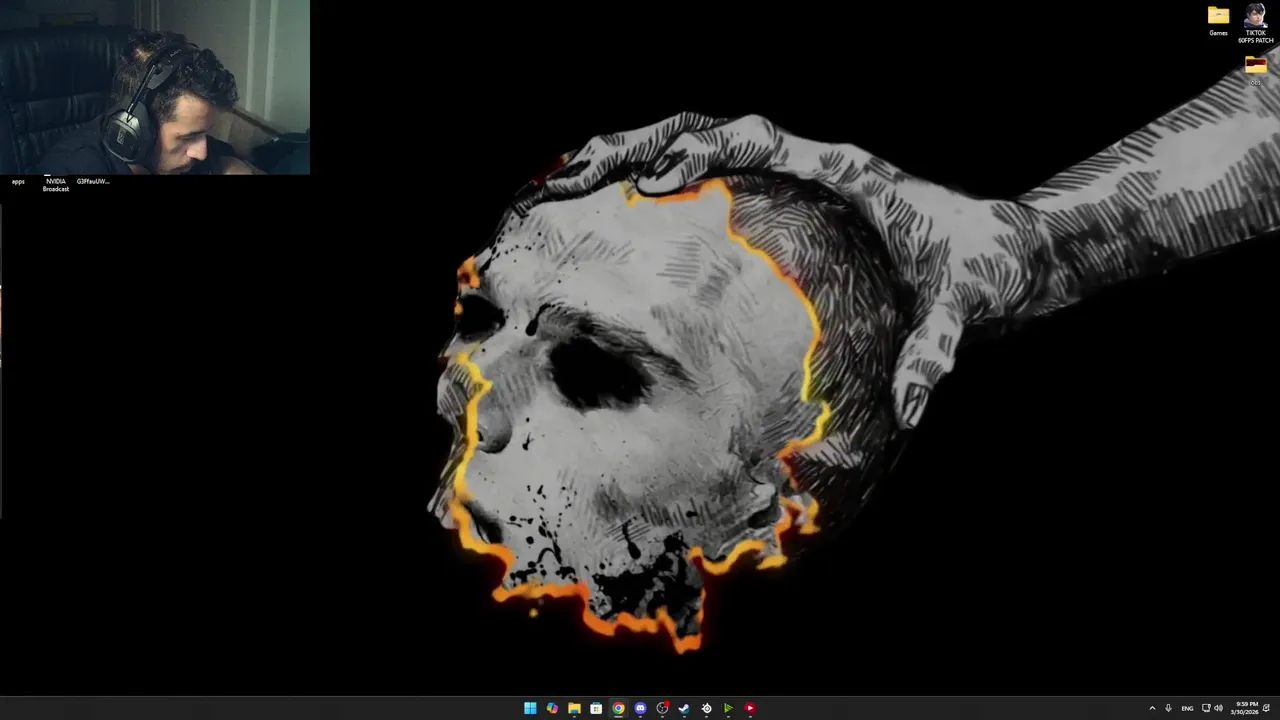
Task: Open the ENG language switcher
Action: 1187,708
